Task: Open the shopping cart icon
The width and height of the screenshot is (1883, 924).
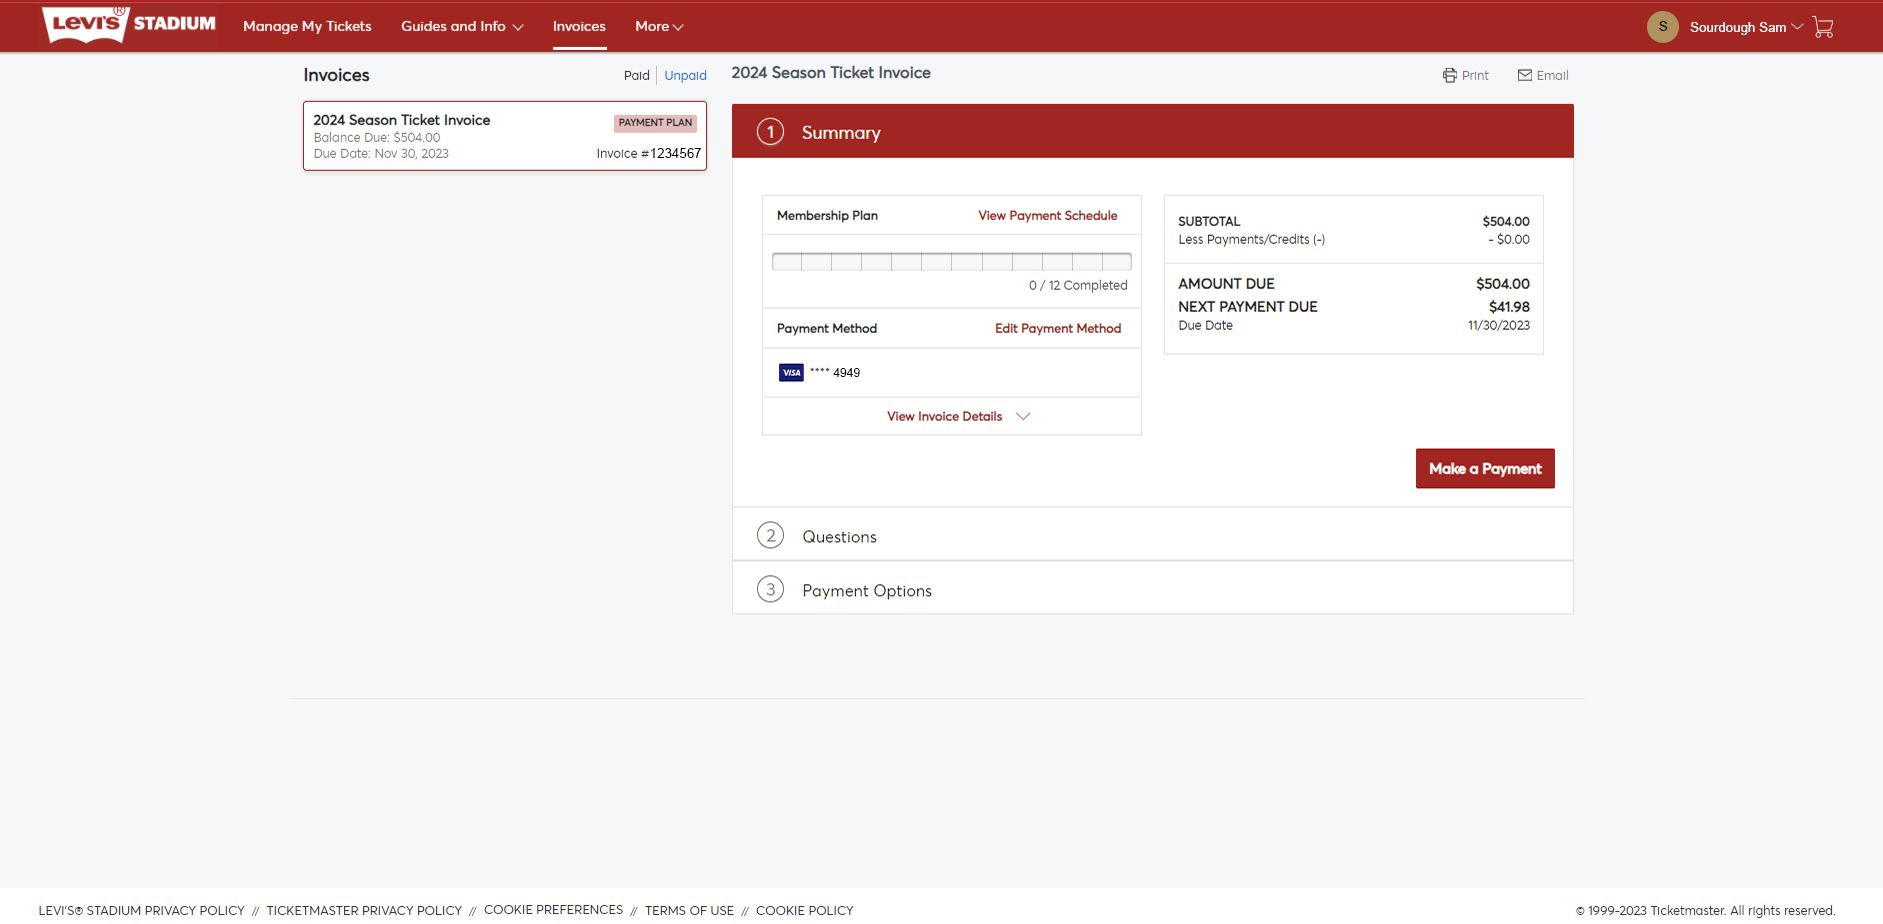Action: (x=1823, y=27)
